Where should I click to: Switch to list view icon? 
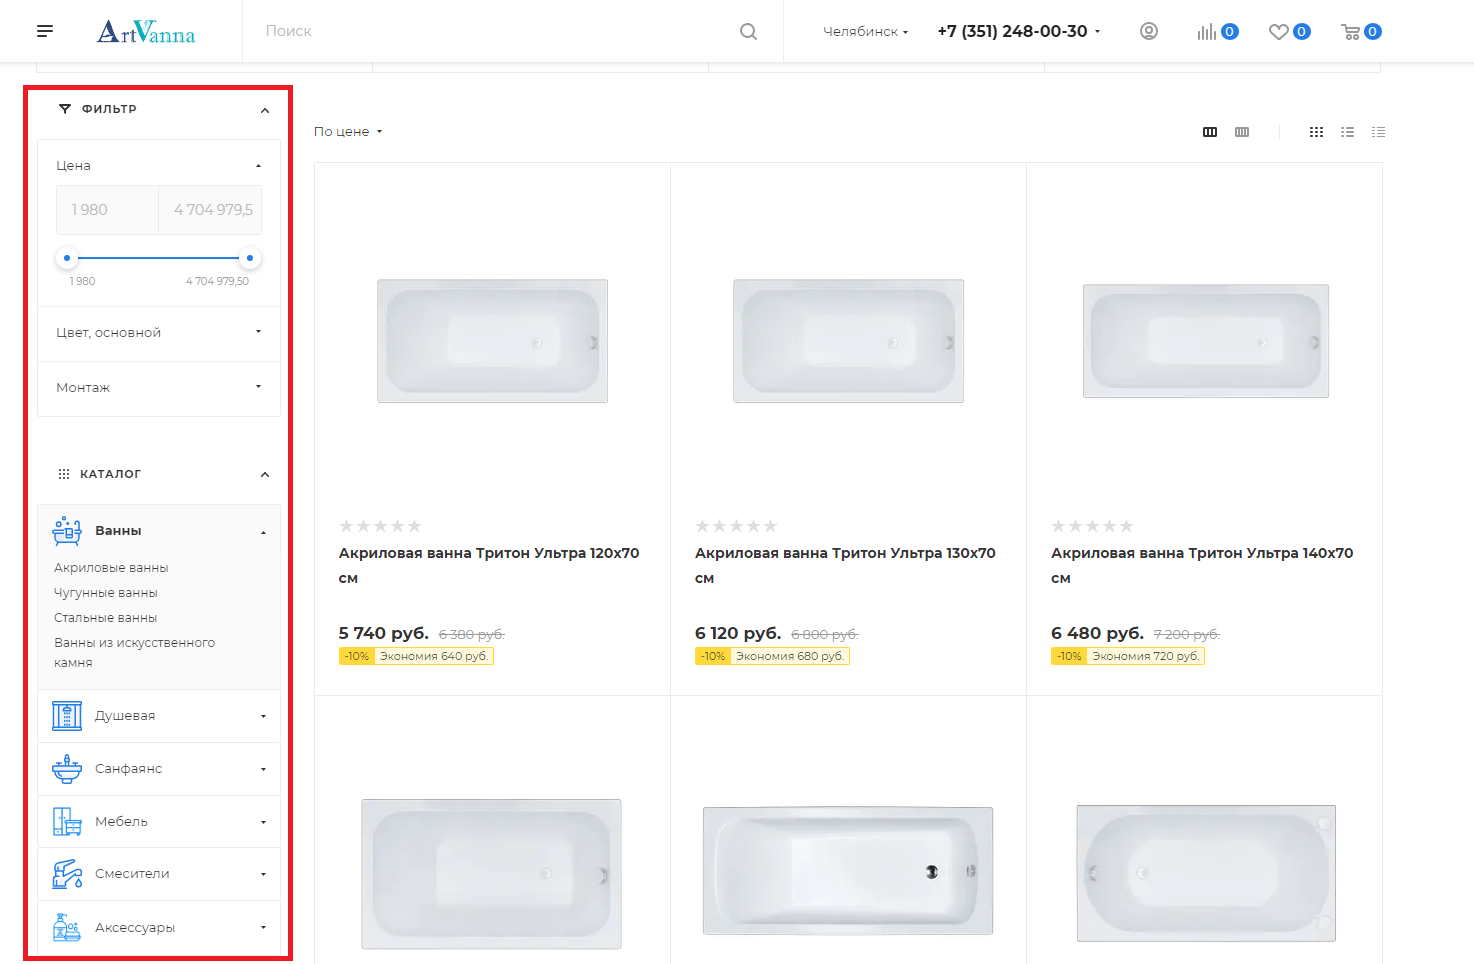[1347, 132]
